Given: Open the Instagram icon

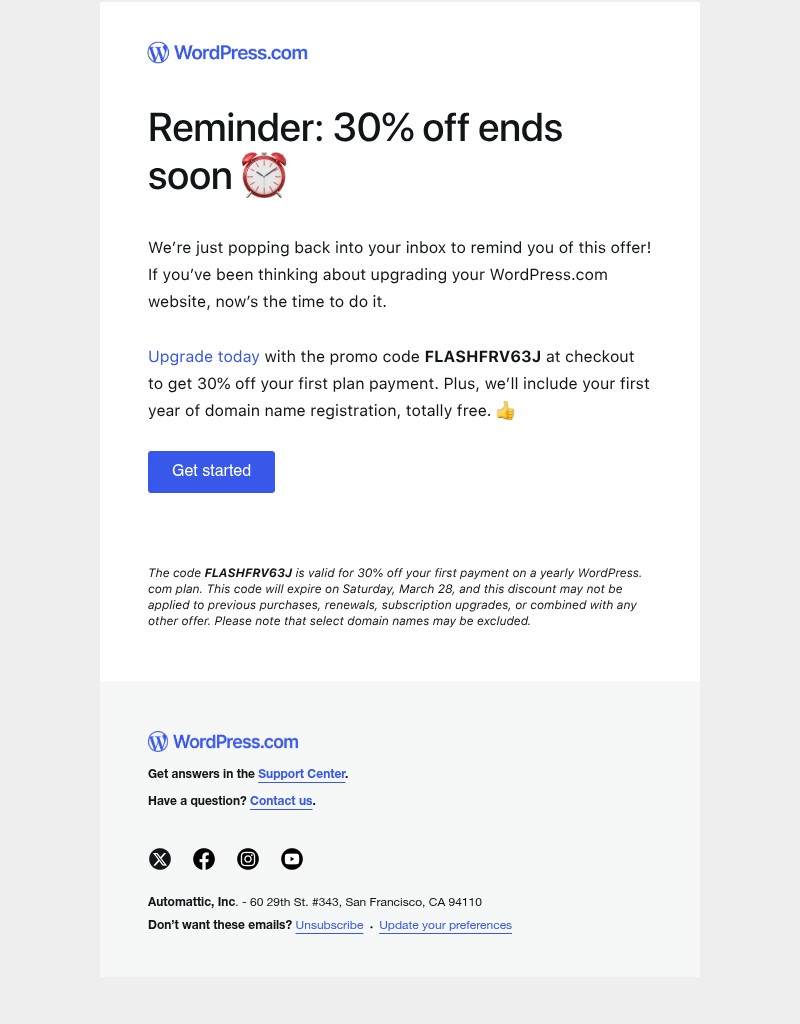Looking at the screenshot, I should click(x=248, y=859).
